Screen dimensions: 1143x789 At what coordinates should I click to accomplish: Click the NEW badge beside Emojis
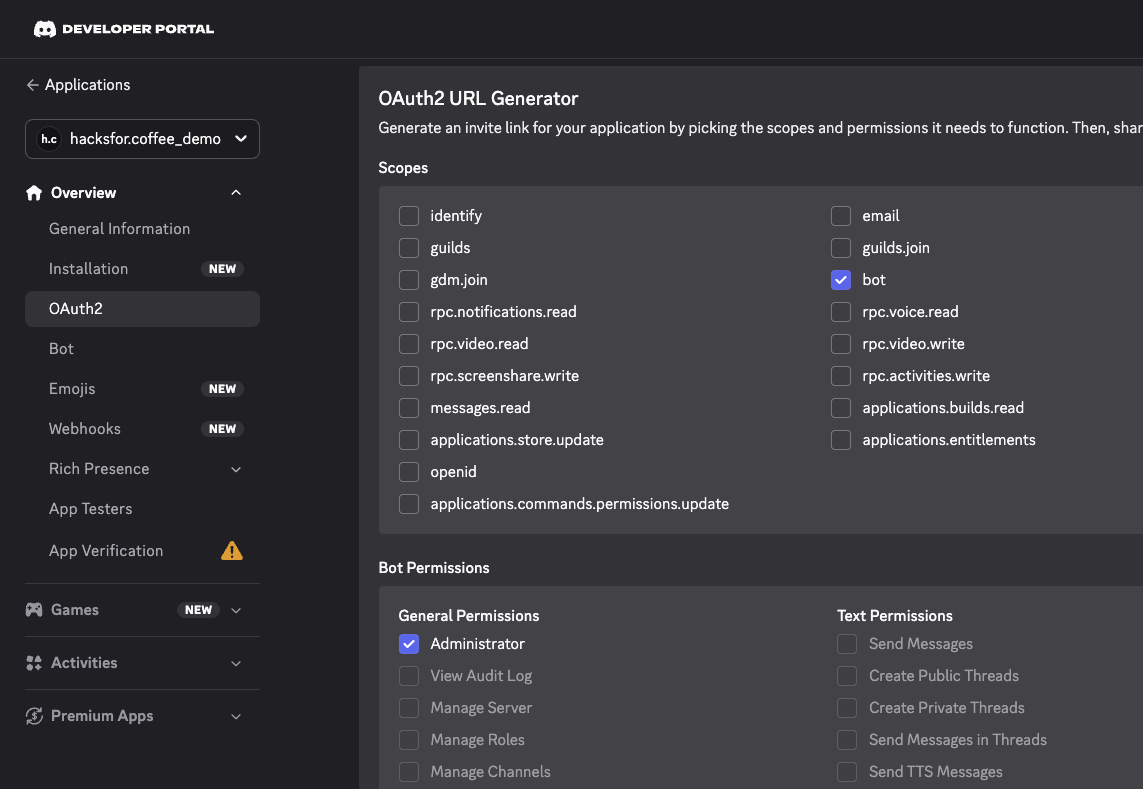click(222, 389)
